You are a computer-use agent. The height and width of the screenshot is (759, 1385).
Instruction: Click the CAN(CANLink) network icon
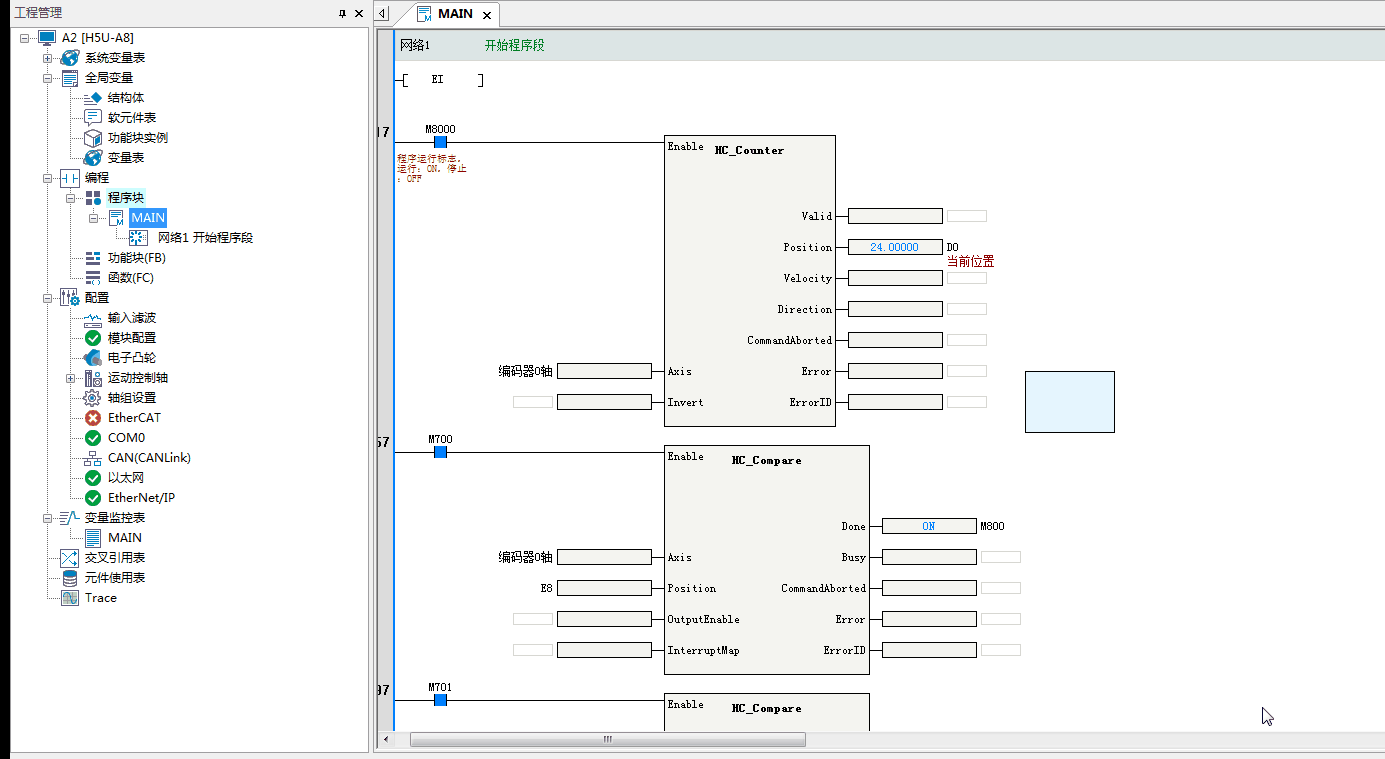pos(93,458)
